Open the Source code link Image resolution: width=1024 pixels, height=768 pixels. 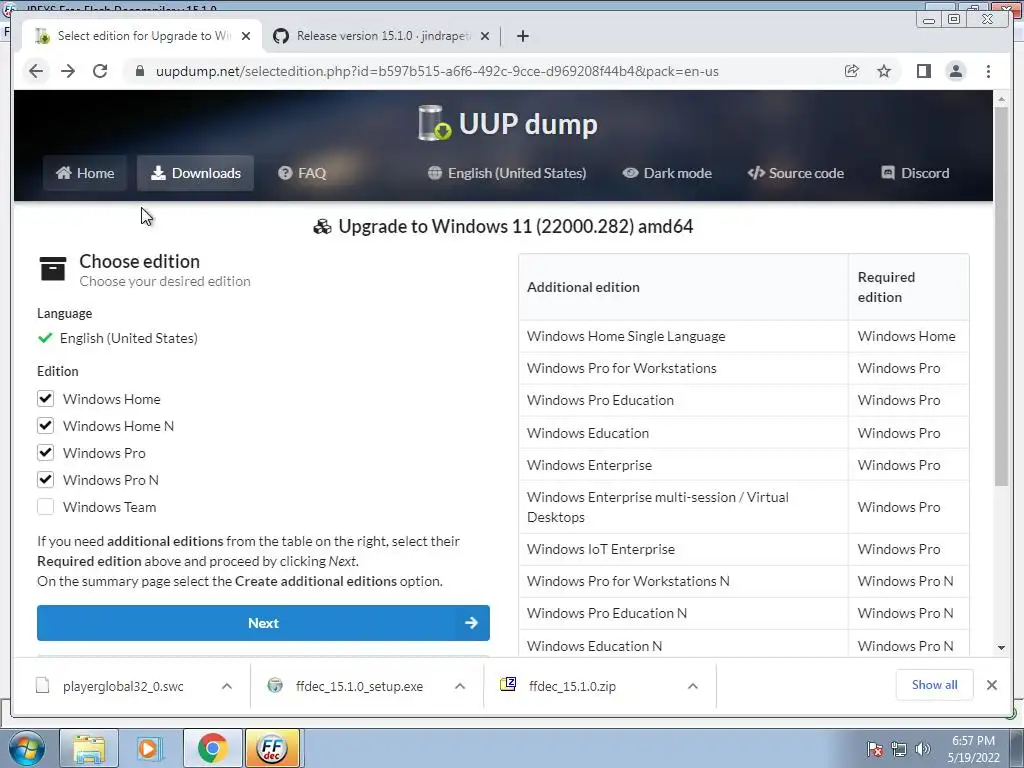coord(795,173)
